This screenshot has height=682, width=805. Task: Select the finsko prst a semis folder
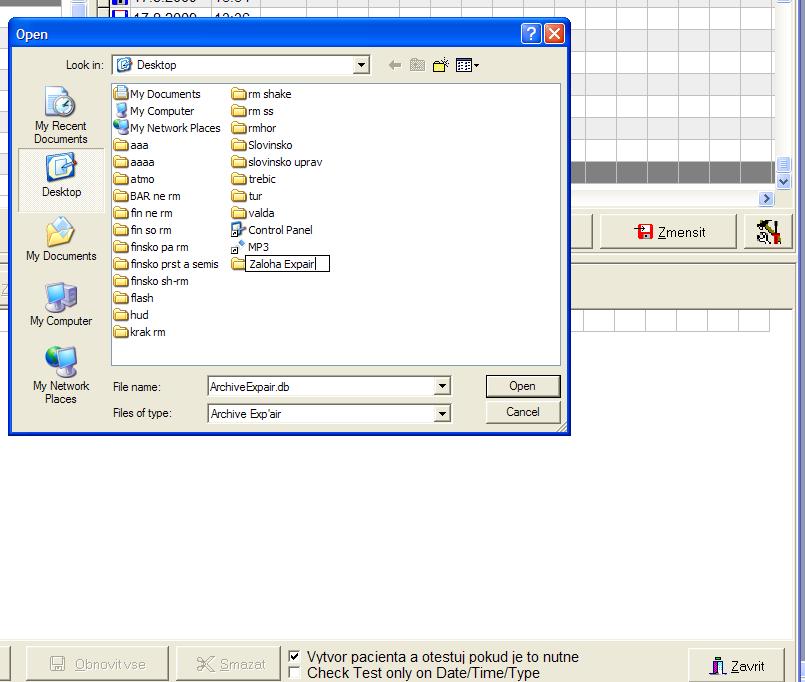click(166, 263)
